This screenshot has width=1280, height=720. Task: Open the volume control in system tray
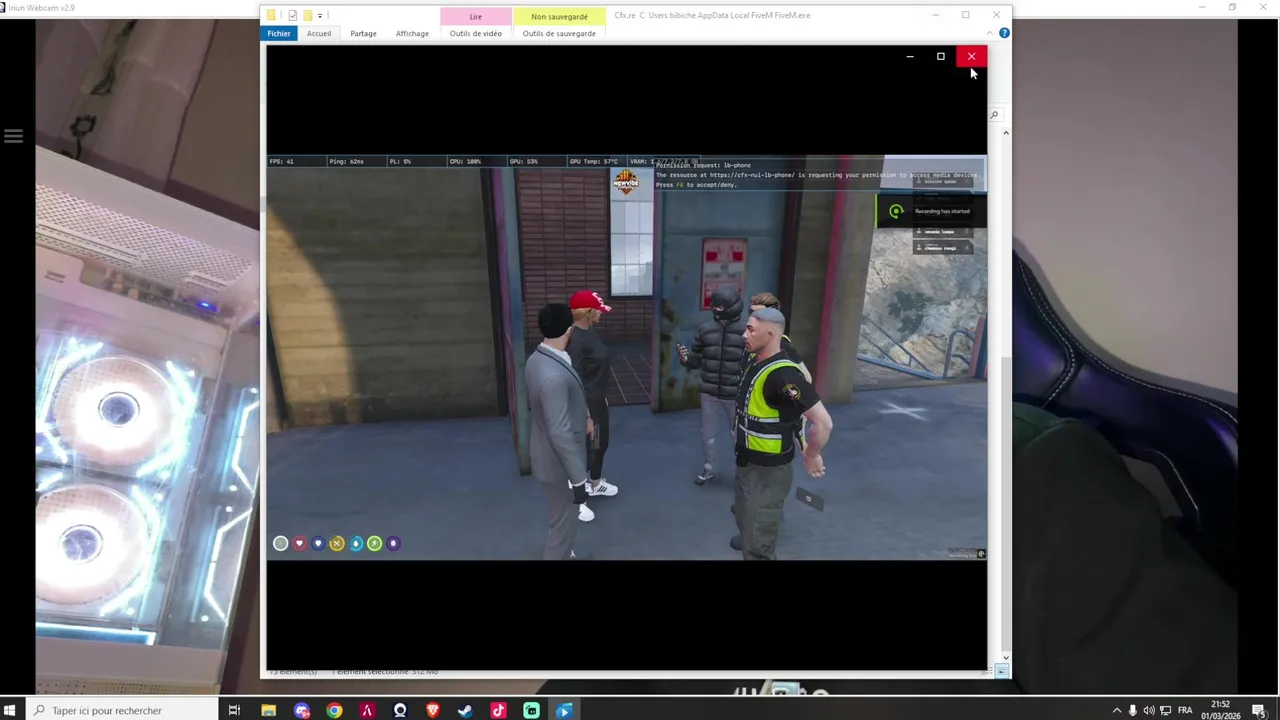tap(1149, 710)
